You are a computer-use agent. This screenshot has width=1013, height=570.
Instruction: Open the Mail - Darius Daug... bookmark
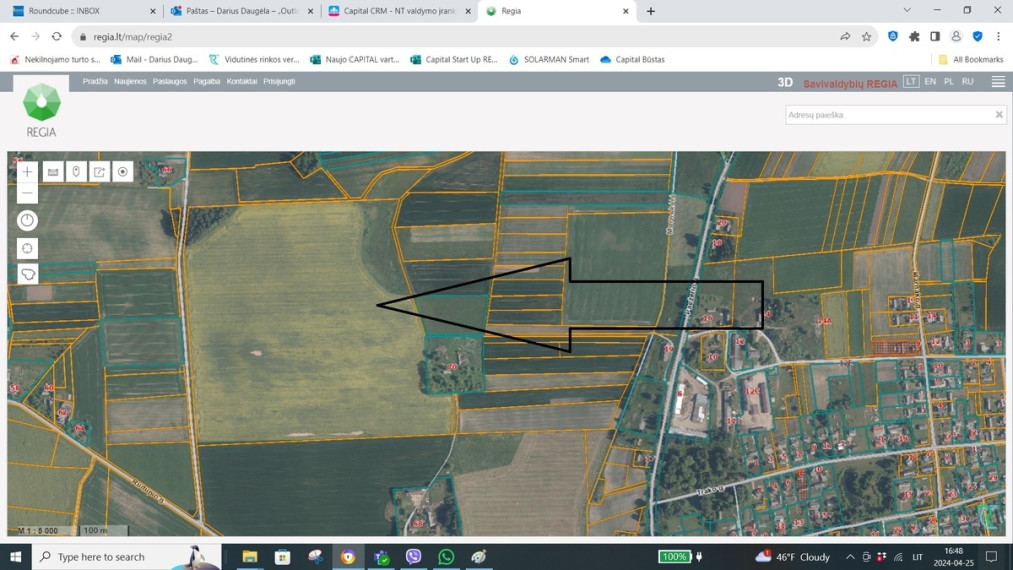coord(154,59)
